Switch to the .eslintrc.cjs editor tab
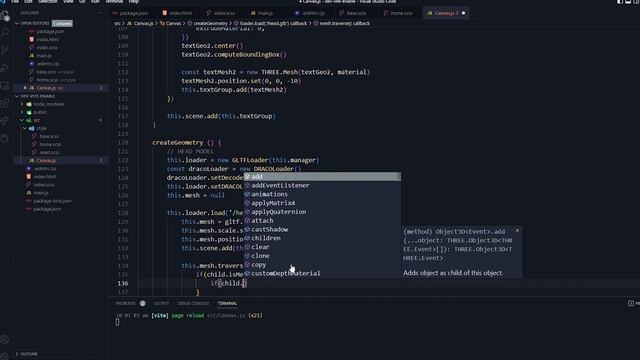This screenshot has width=640, height=360. click(x=310, y=13)
